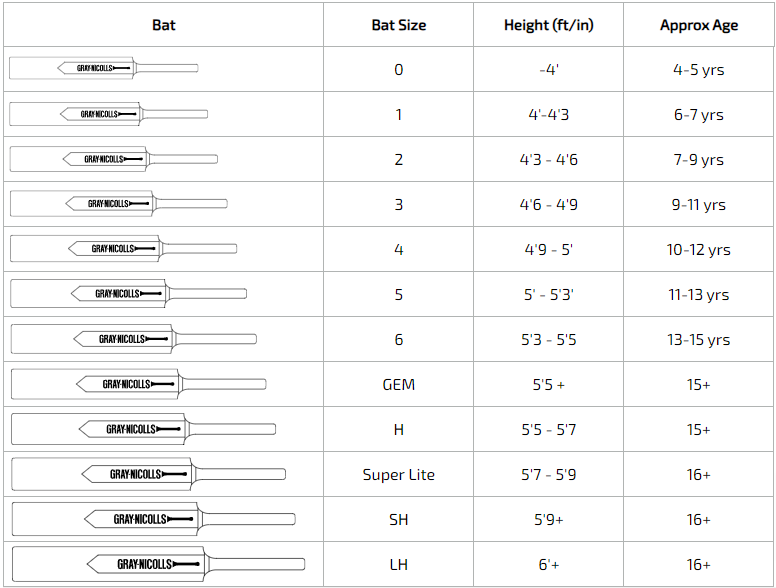Viewport: 776px width, 588px height.
Task: Click the "4-5 yrs" age cell
Action: [699, 70]
